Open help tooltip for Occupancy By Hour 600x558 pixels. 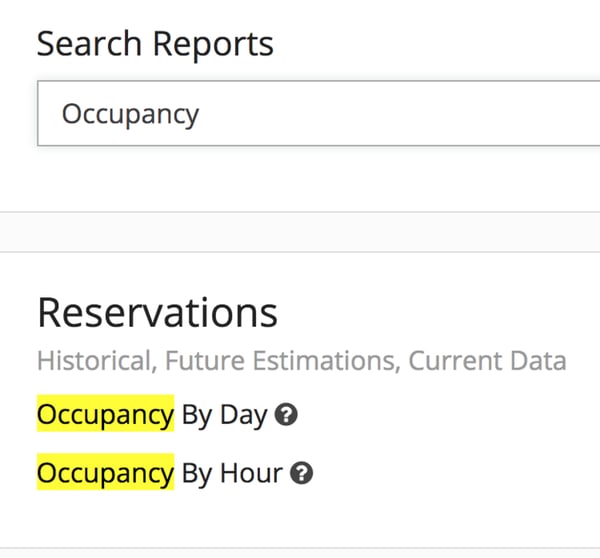tap(301, 473)
